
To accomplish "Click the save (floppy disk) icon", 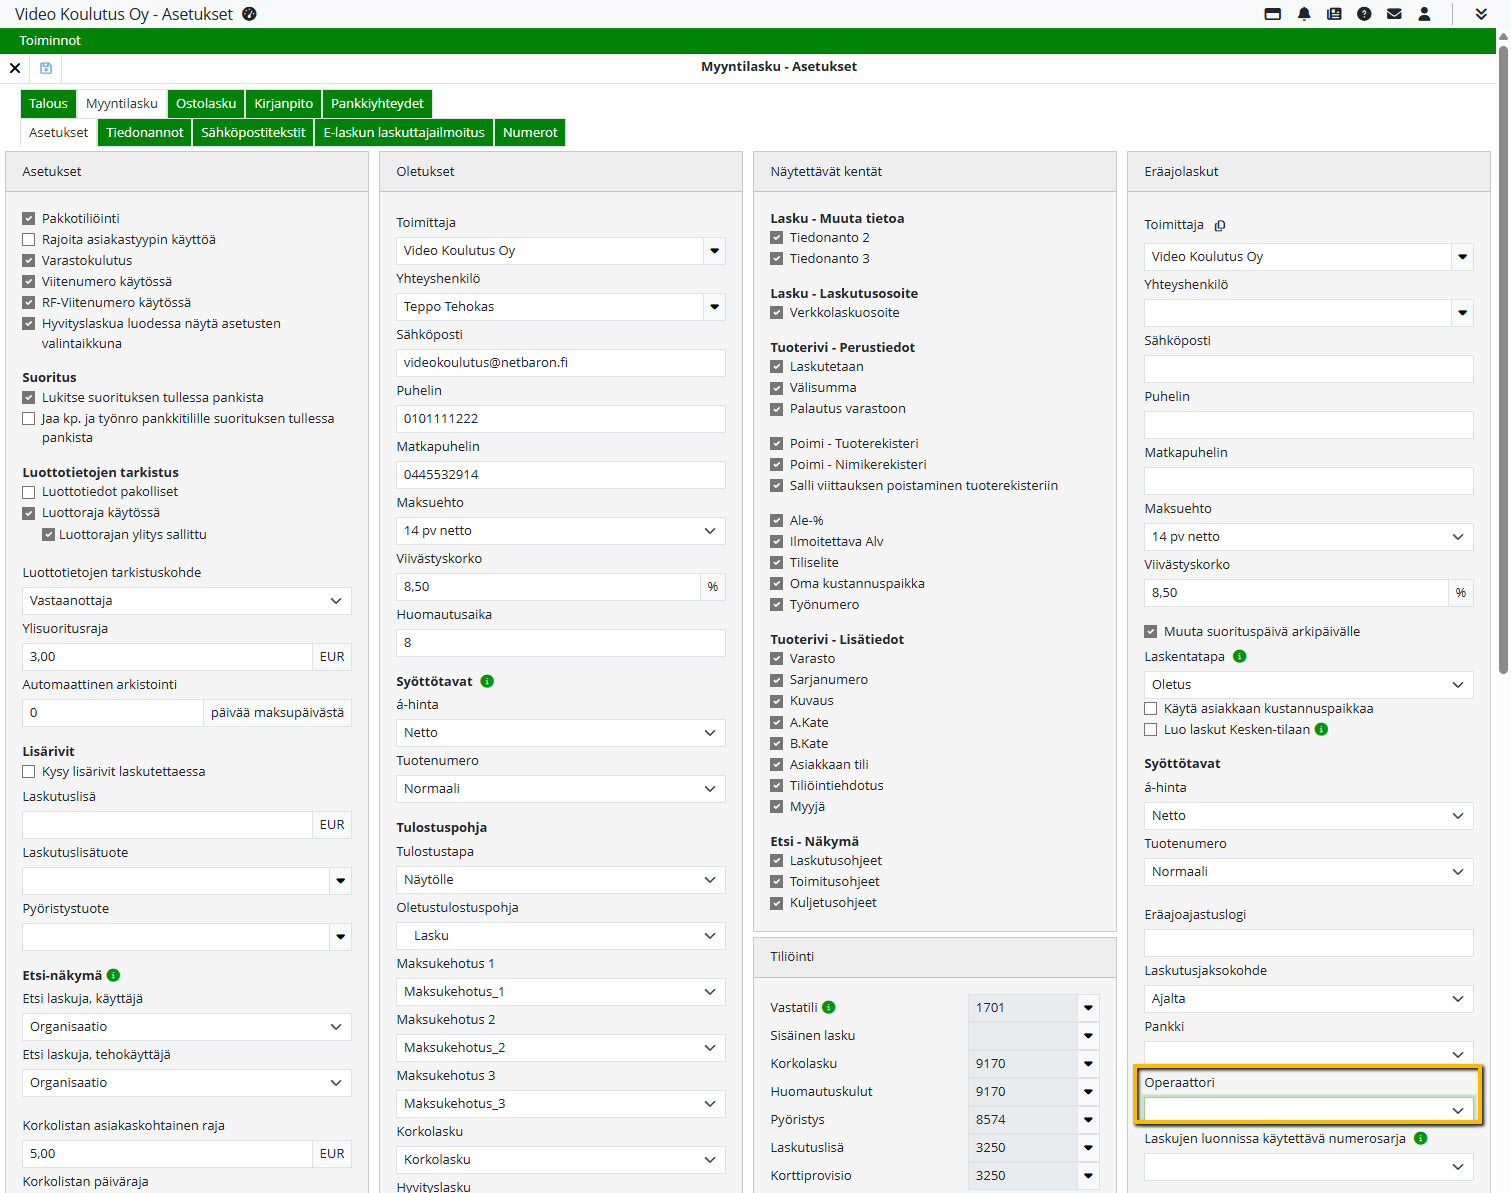I will point(45,68).
